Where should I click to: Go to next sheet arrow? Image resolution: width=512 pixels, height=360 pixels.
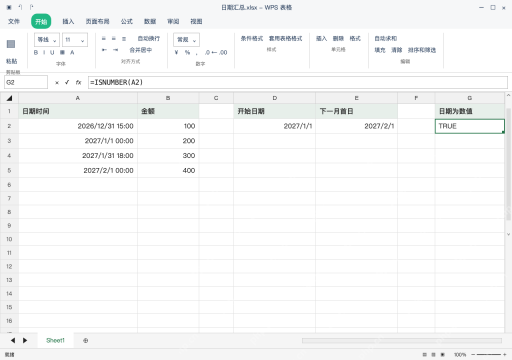25,340
